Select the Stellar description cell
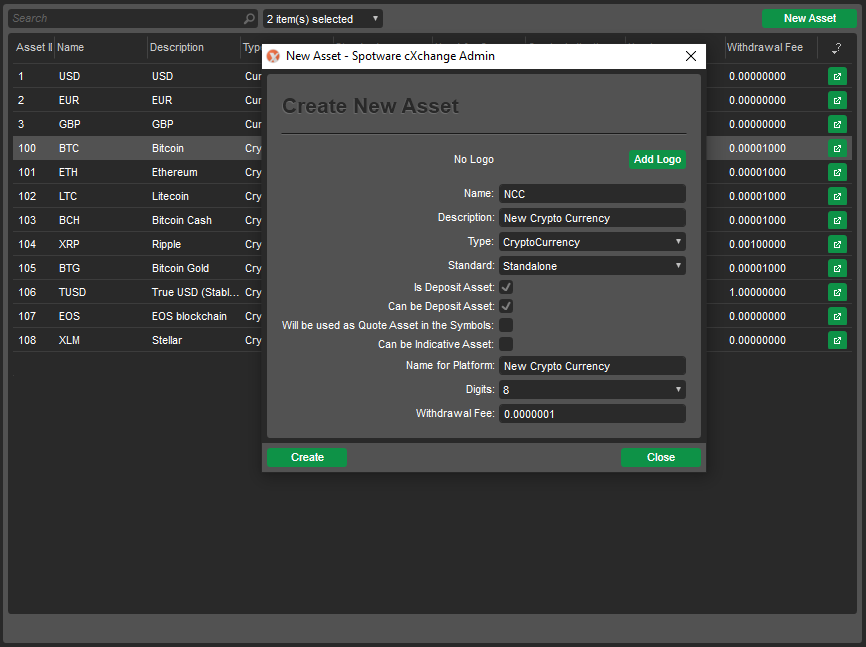866x647 pixels. click(167, 340)
